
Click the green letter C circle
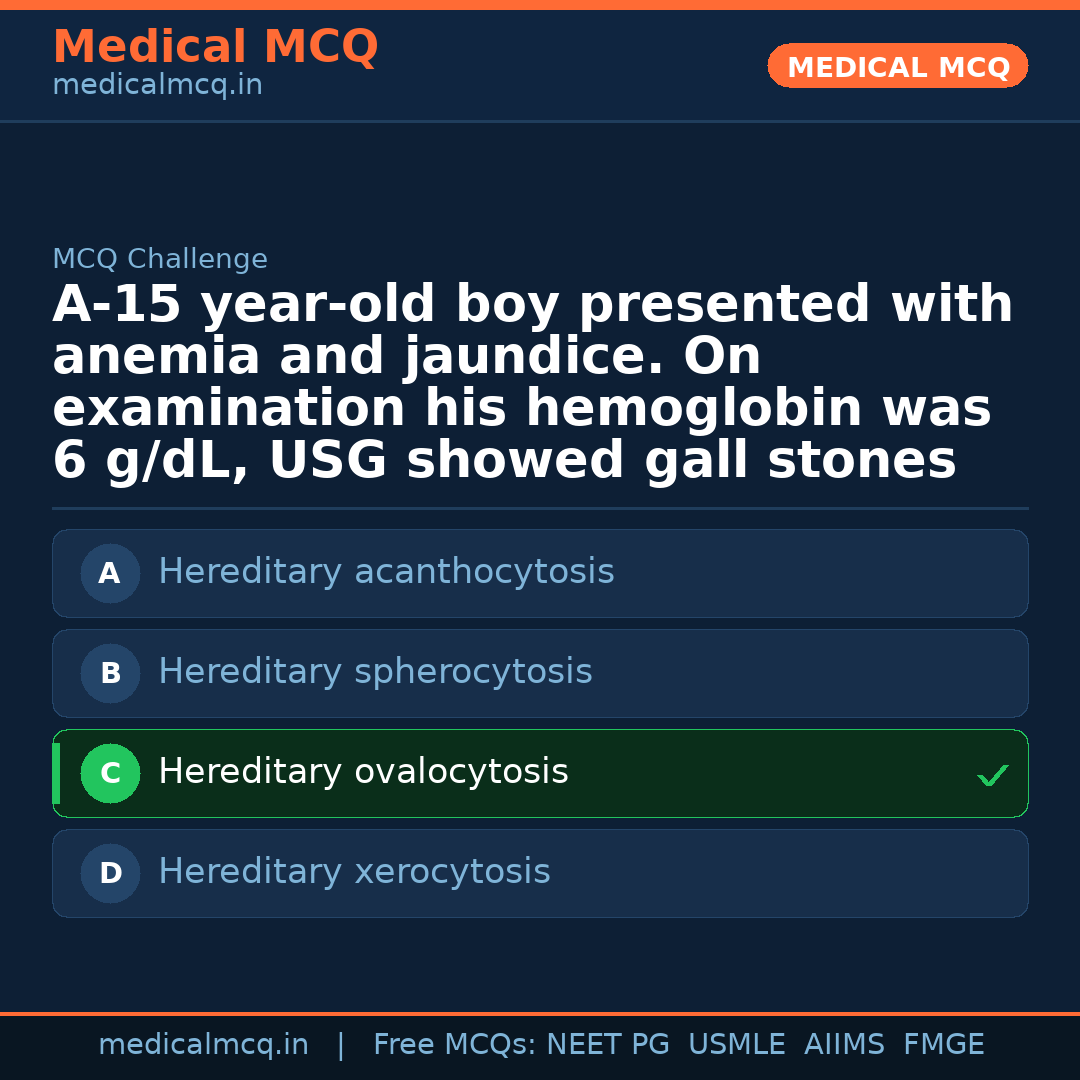pos(110,774)
